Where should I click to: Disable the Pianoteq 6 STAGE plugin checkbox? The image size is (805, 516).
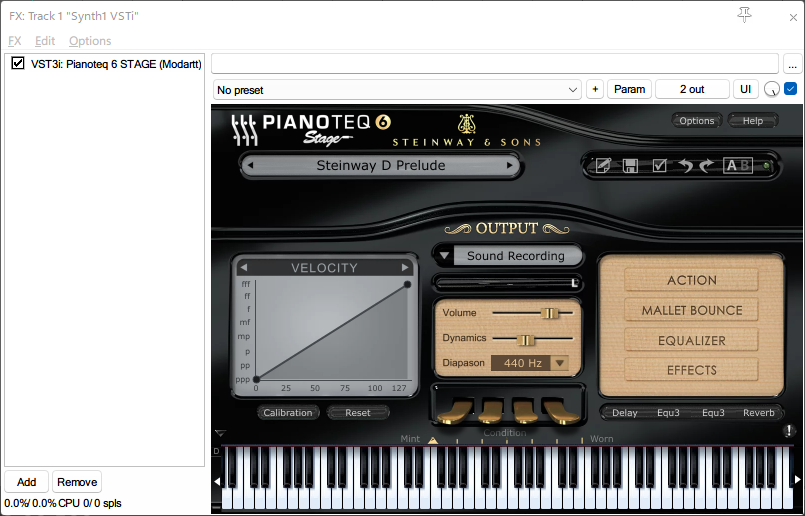tap(18, 63)
